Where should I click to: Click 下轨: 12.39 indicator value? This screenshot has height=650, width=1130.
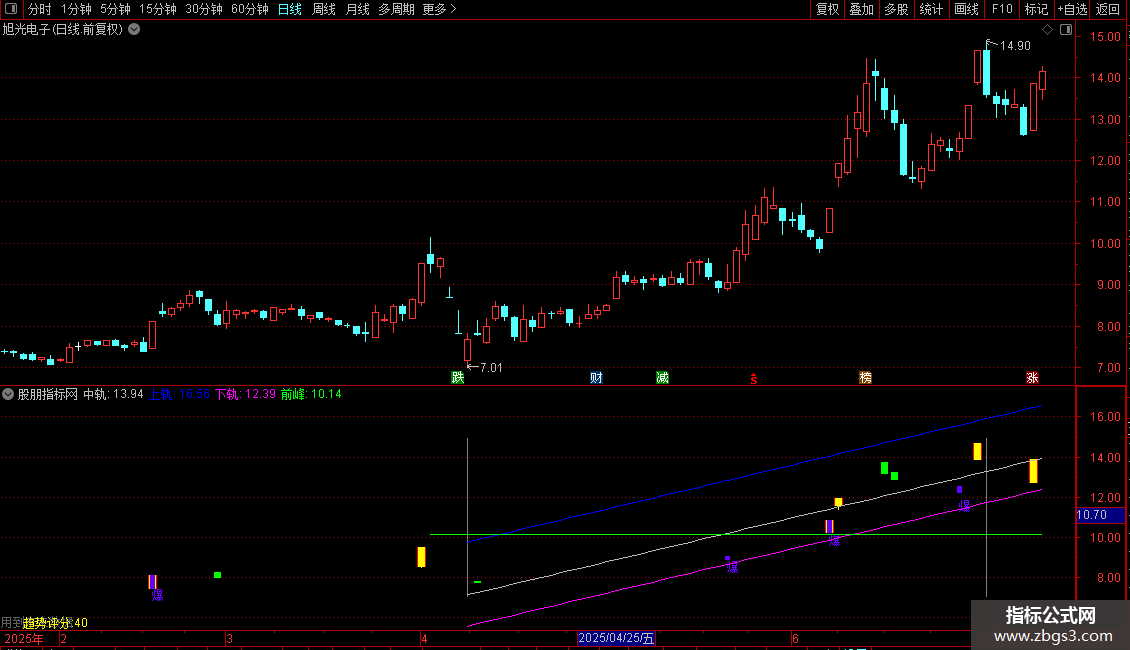[x=245, y=394]
